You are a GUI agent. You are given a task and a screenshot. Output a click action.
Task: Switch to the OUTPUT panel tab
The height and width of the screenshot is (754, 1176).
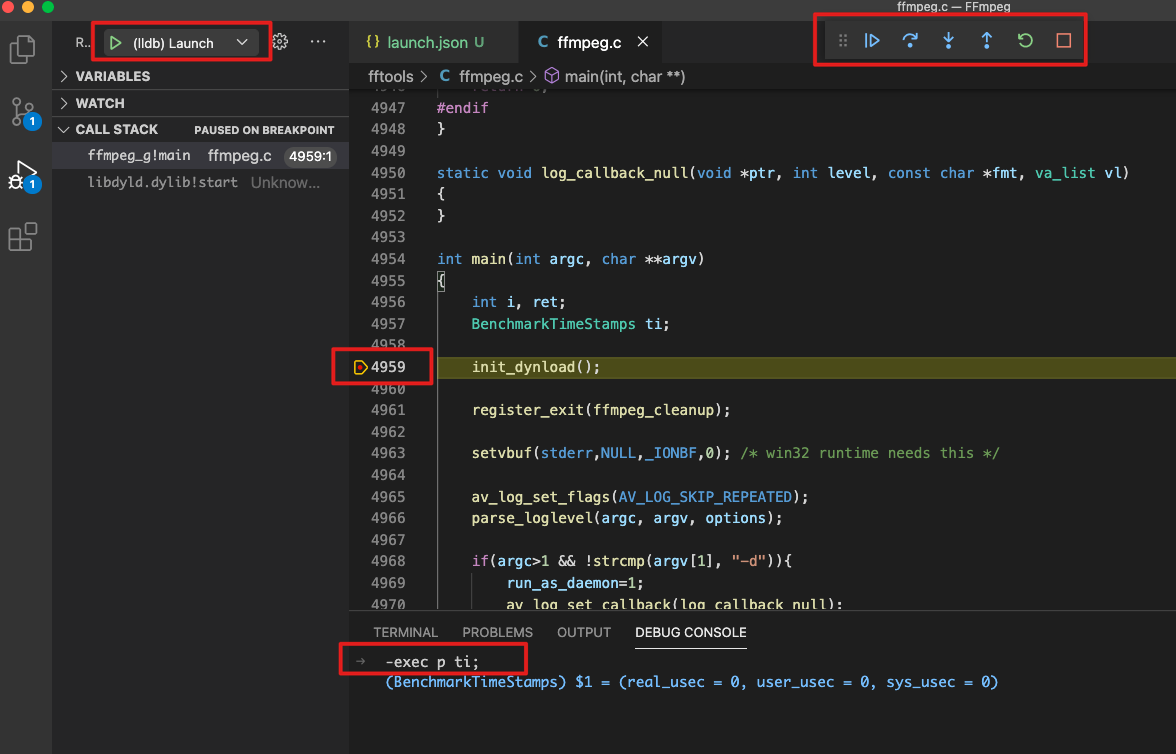[x=584, y=632]
